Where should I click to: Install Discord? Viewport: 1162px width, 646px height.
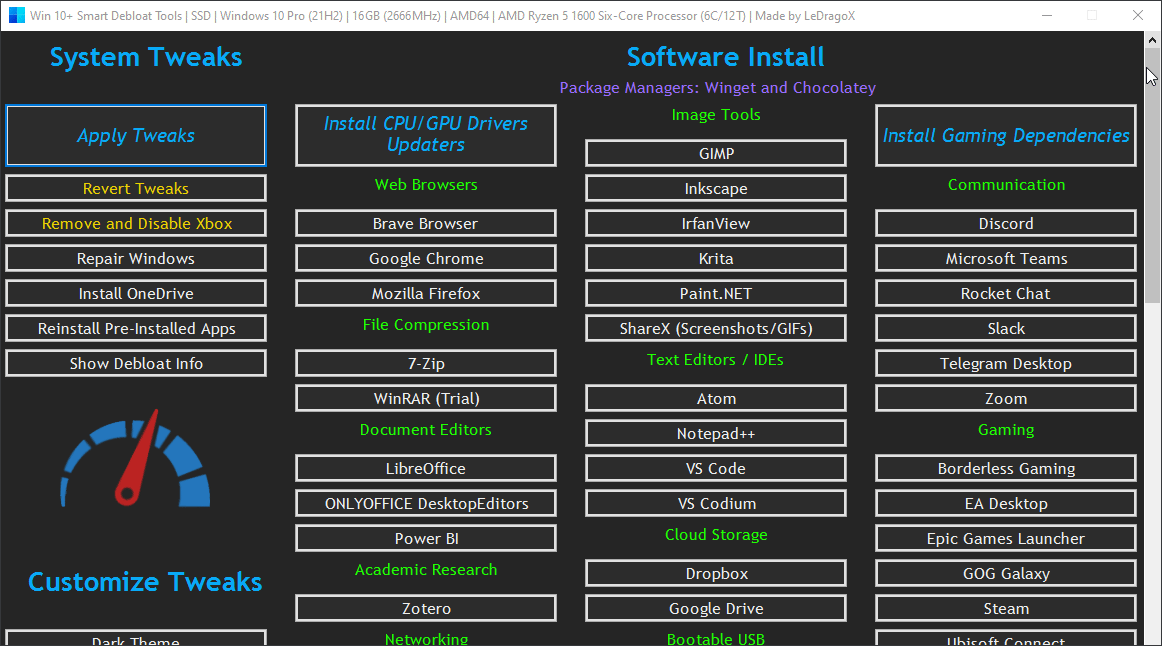tap(1006, 223)
